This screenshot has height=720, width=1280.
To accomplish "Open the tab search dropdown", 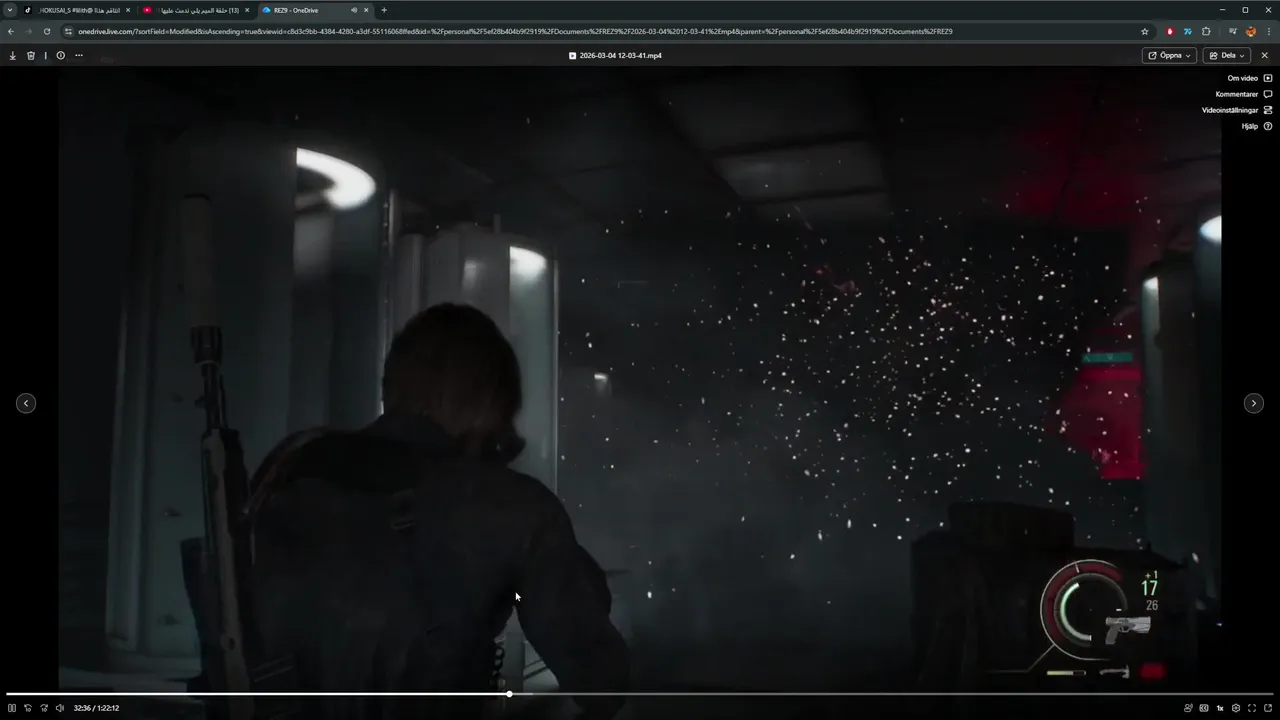I will [x=10, y=10].
